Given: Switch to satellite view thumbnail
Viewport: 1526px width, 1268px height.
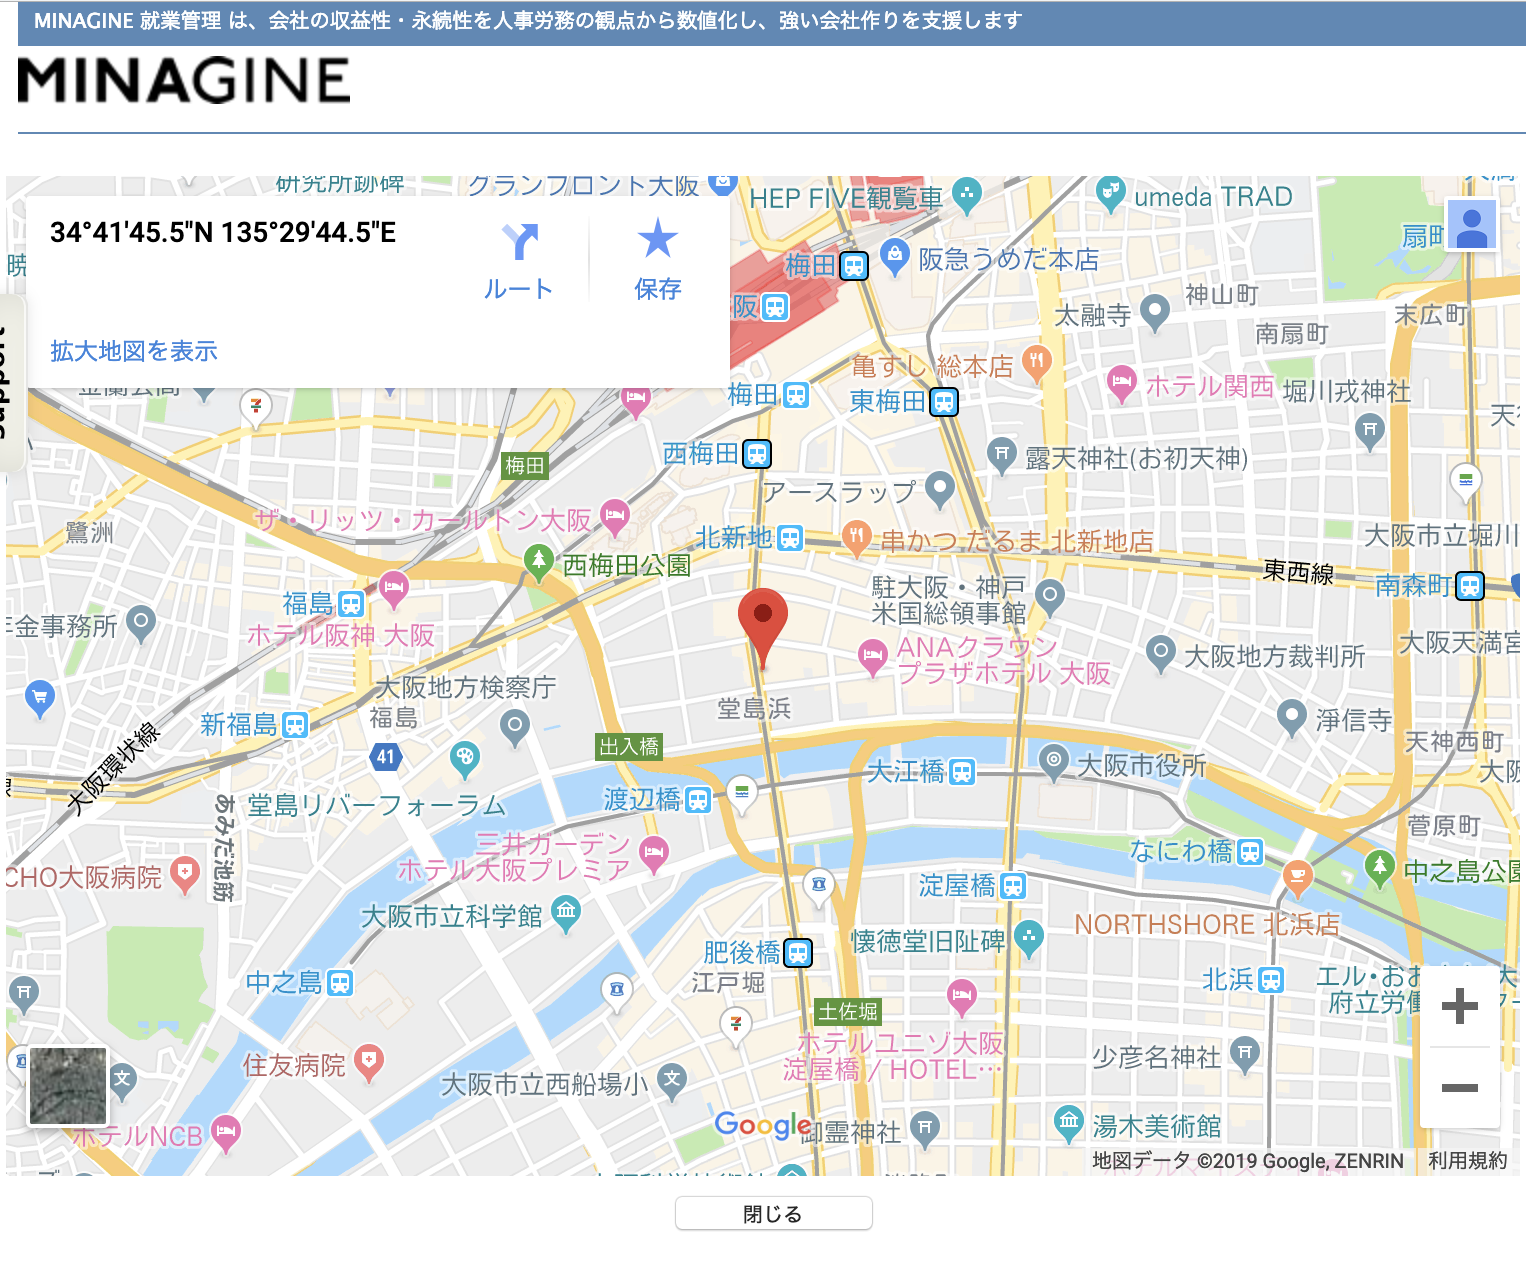Looking at the screenshot, I should click(68, 1086).
